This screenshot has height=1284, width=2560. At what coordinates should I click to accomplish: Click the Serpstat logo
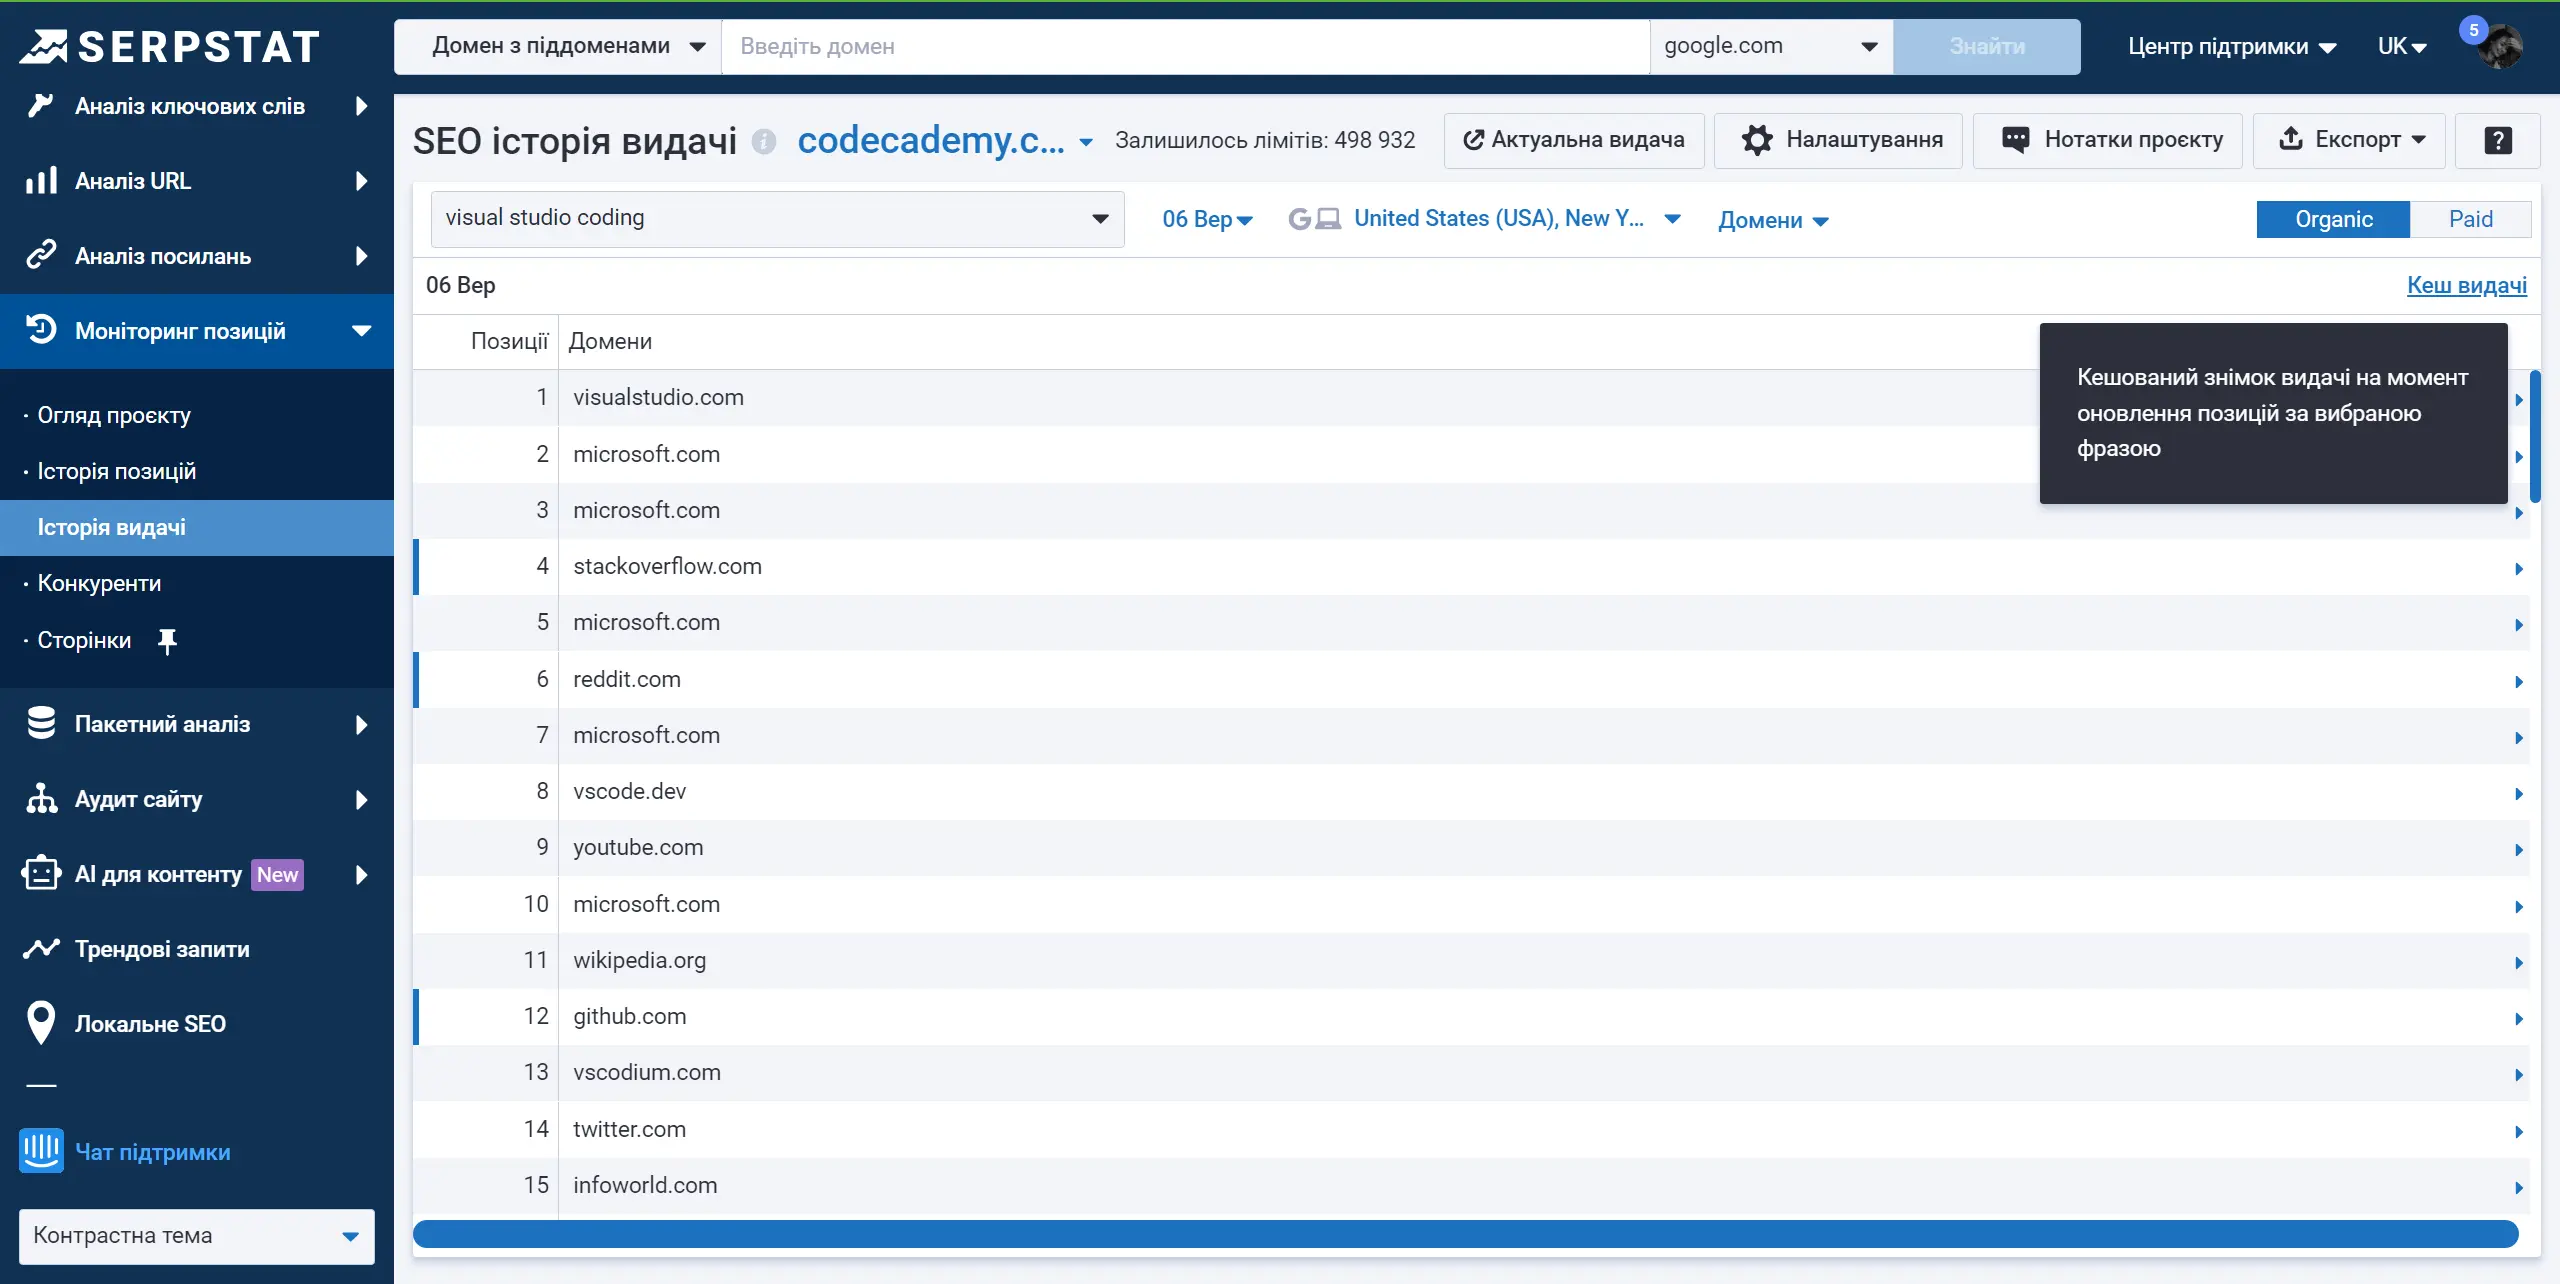pyautogui.click(x=170, y=46)
